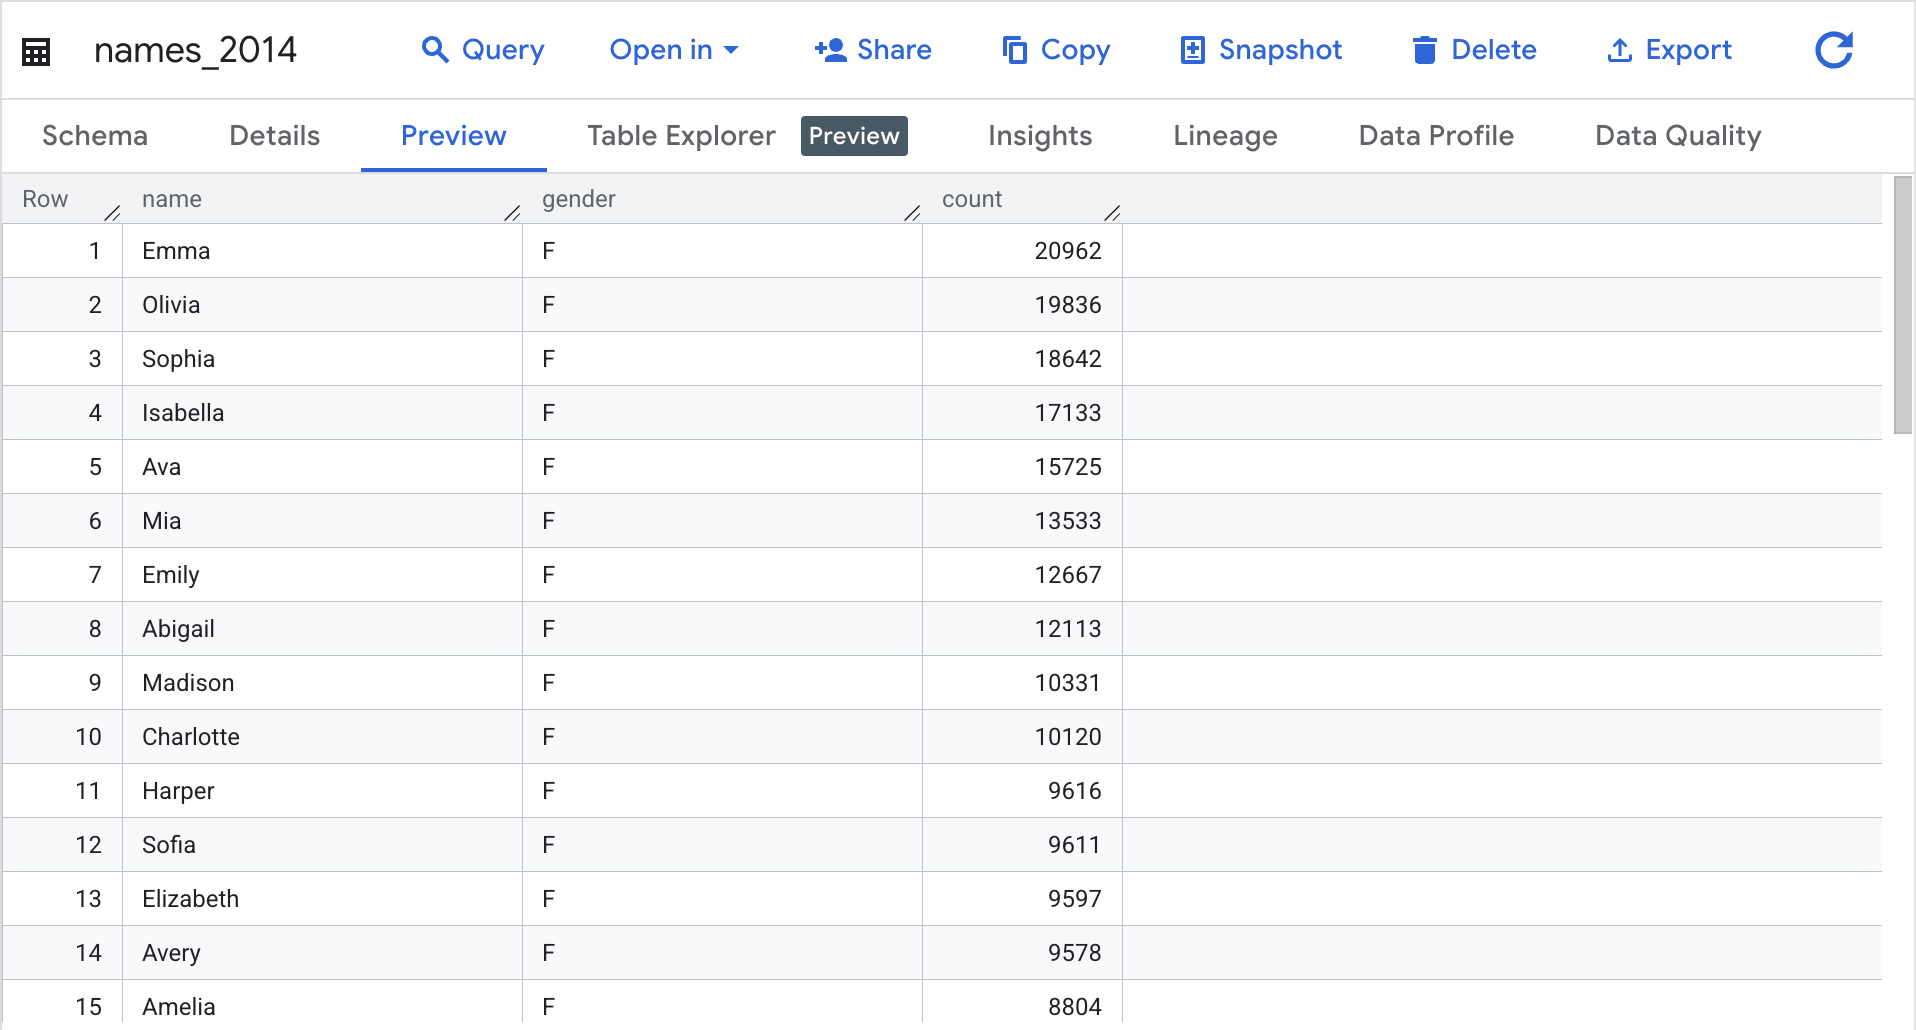Viewport: 1916px width, 1030px height.
Task: Click the table grid icon beside names_2014
Action: point(35,50)
